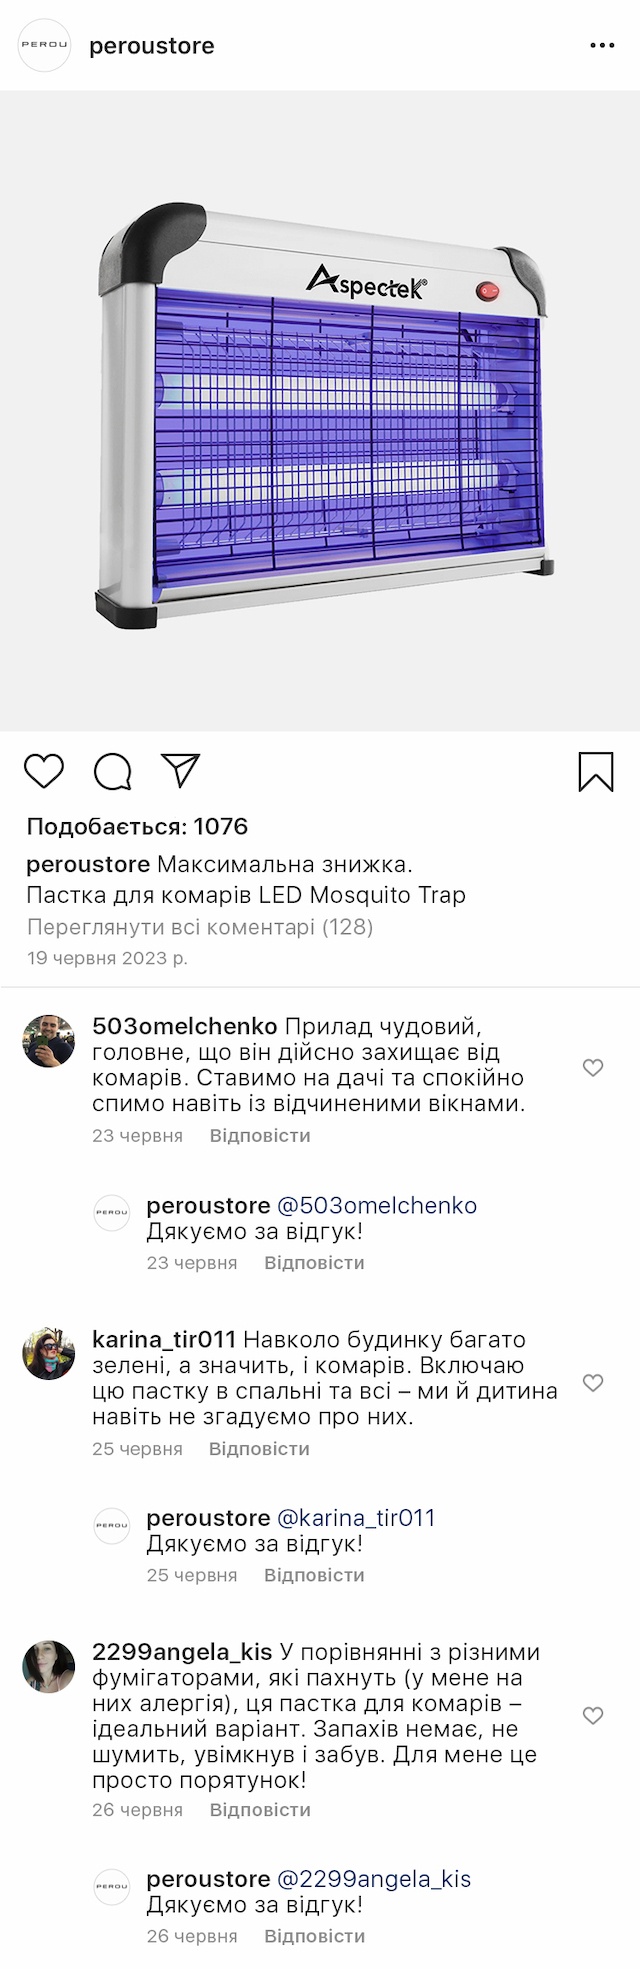Reply to karina_tir011's comment
Screen dimensions: 640x1969
click(x=259, y=1449)
